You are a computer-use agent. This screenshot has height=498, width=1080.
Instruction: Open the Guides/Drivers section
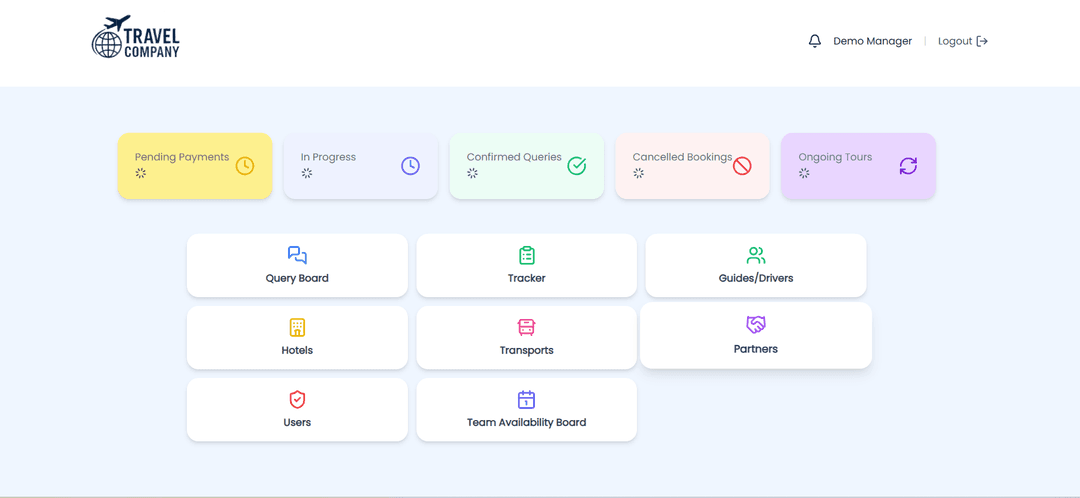(756, 266)
